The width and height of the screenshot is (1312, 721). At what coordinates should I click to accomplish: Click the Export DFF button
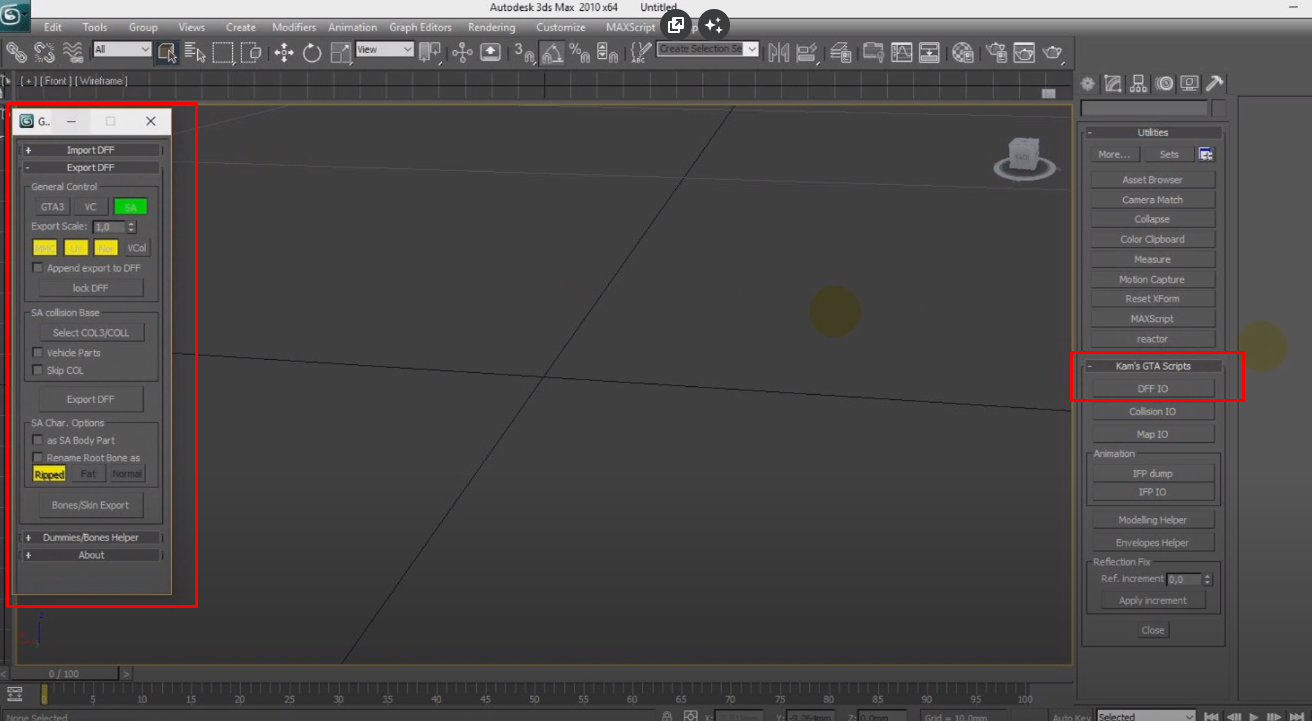coord(91,400)
